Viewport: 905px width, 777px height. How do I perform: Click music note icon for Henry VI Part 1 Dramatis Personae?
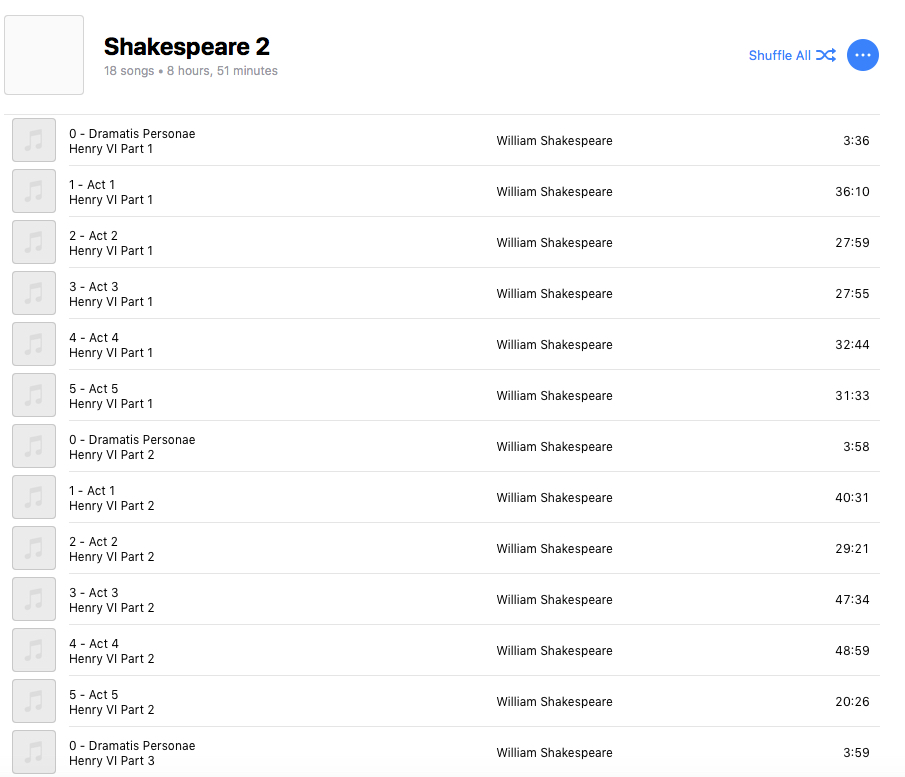click(34, 140)
